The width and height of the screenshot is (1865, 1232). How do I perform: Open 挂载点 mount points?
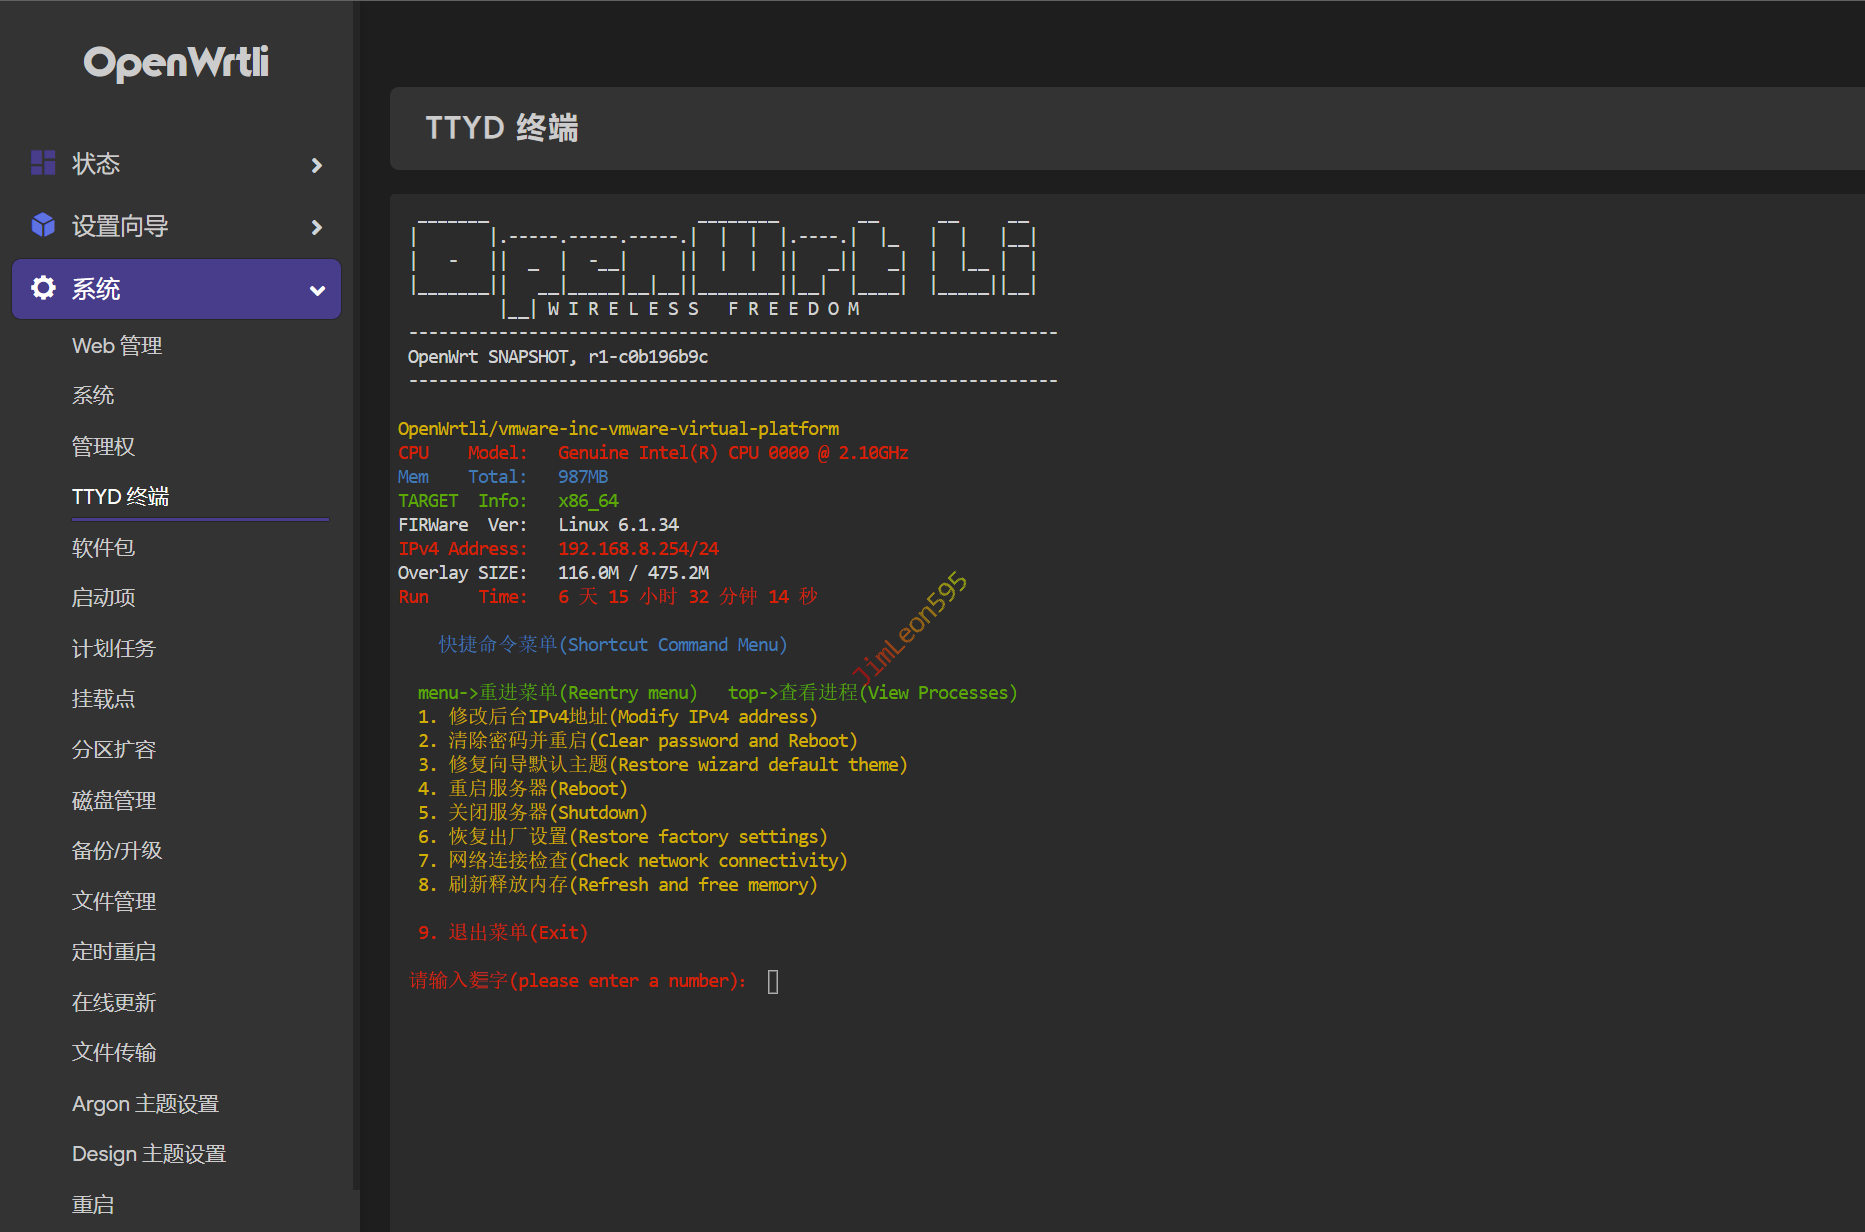[x=103, y=699]
